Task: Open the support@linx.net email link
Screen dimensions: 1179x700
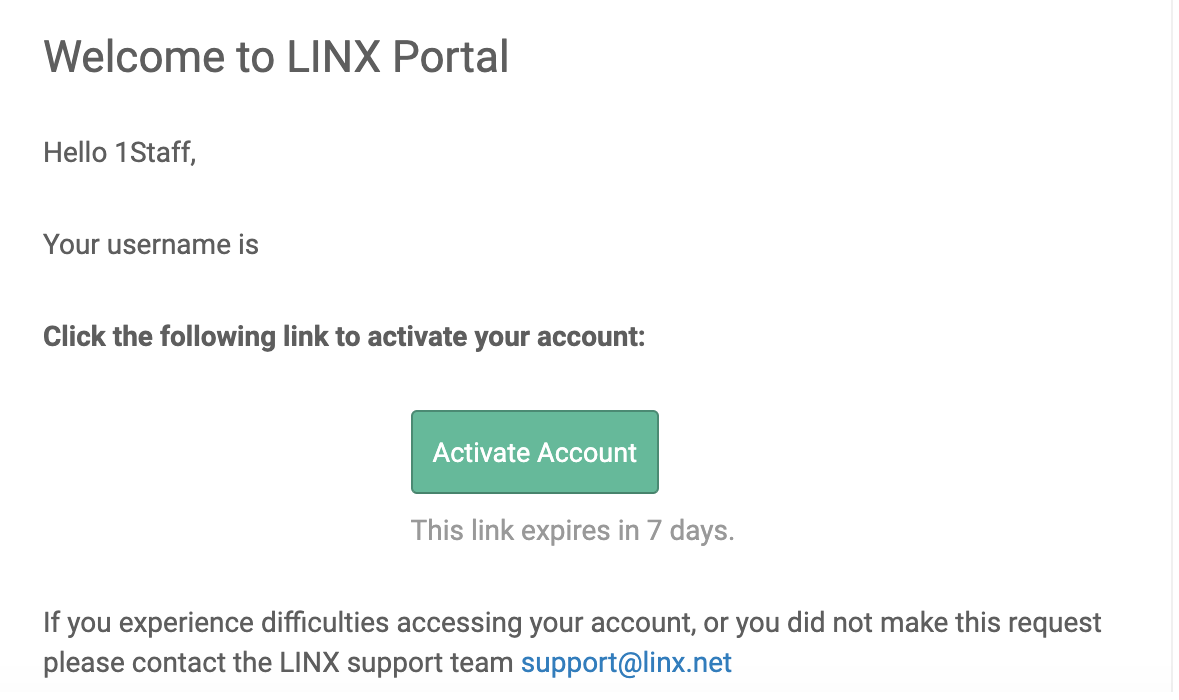Action: 626,662
